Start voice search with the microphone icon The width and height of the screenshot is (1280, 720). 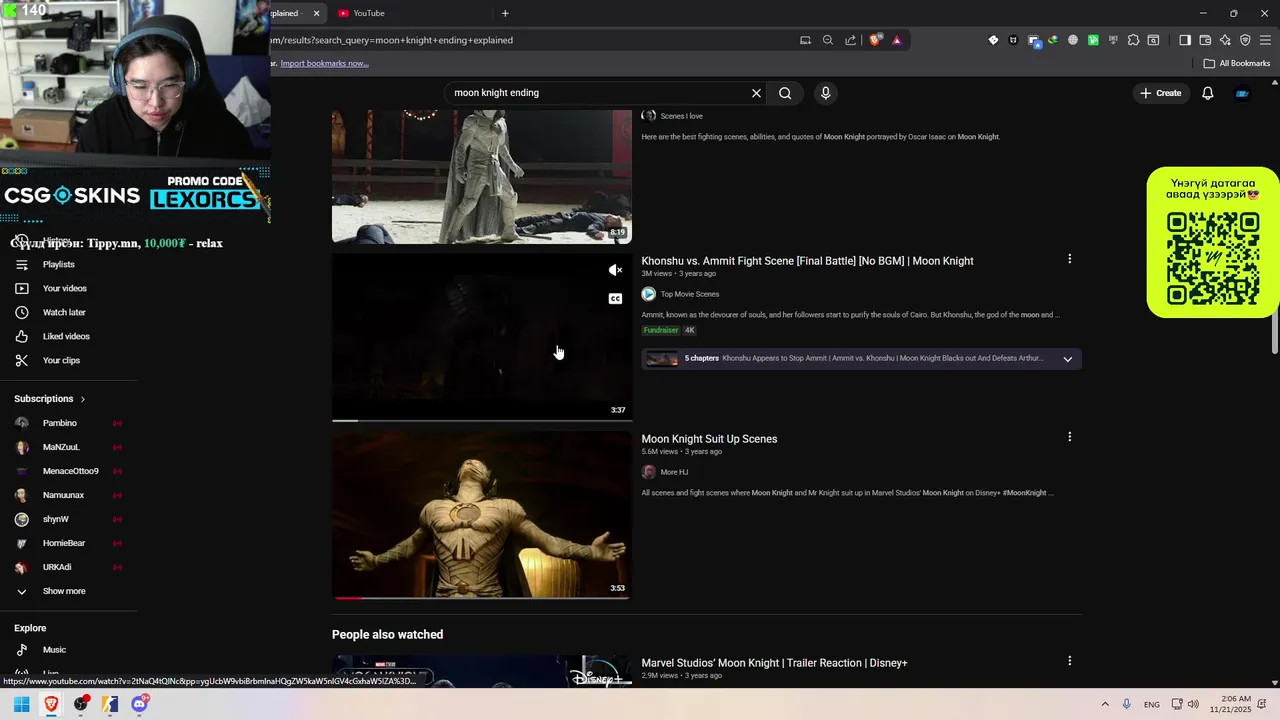coord(825,93)
